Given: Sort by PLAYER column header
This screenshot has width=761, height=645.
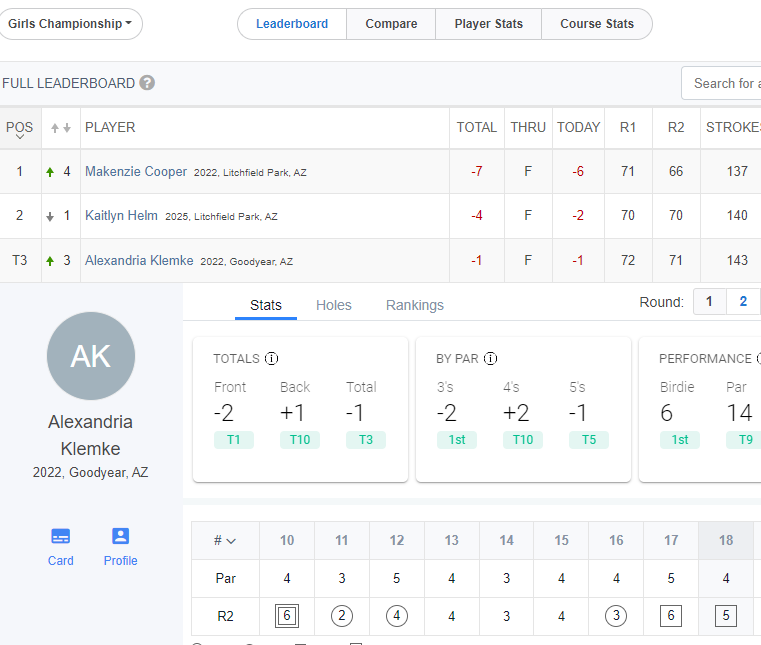Looking at the screenshot, I should (110, 127).
